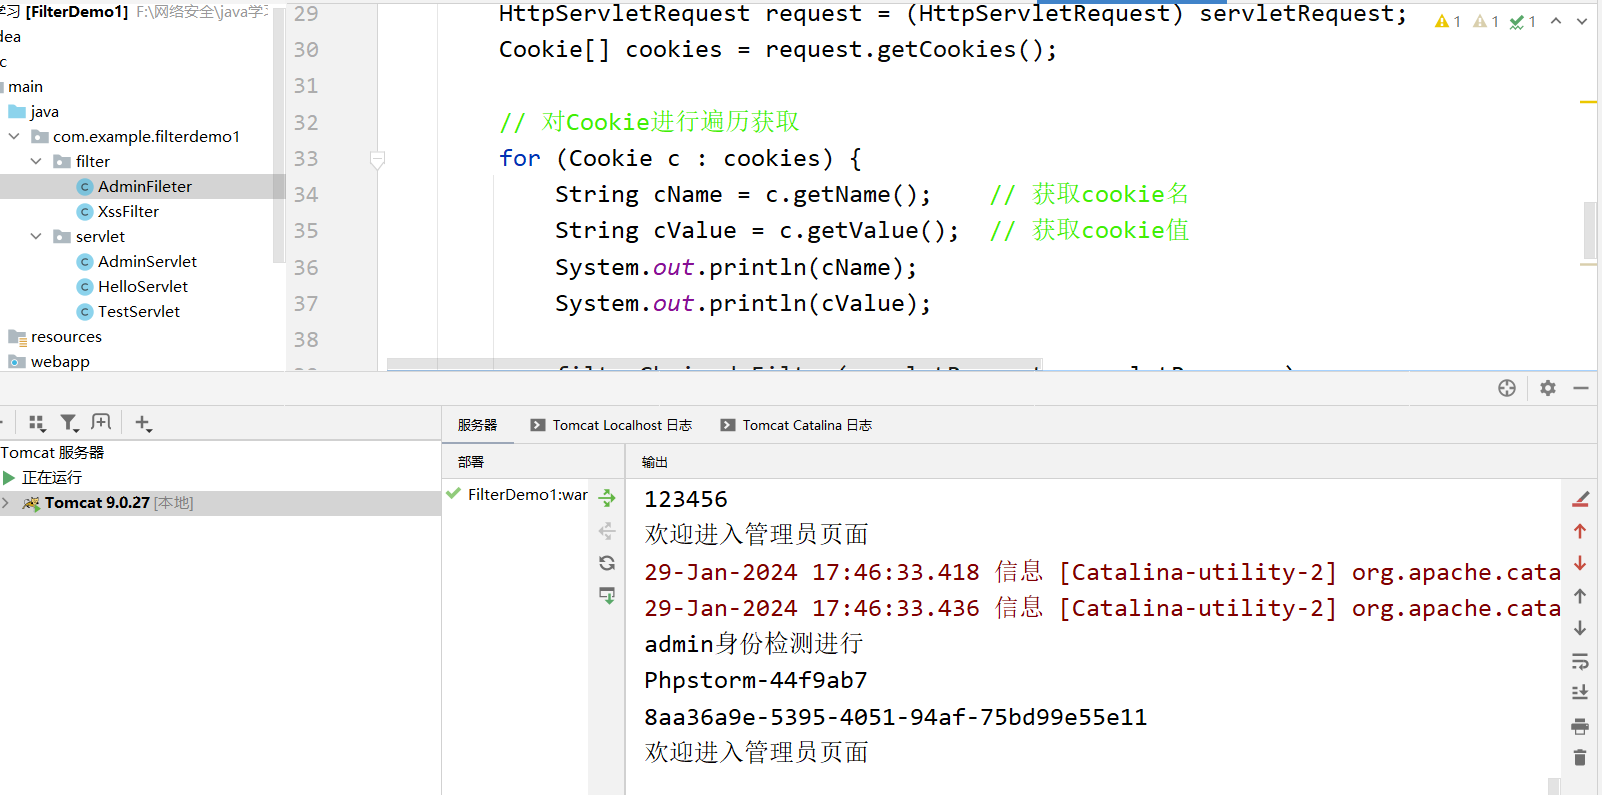
Task: Toggle Scroll to End icon
Action: coord(1580,692)
